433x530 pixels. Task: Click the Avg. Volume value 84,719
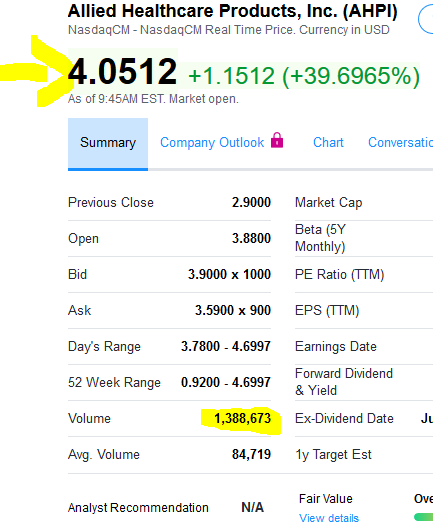click(x=251, y=454)
